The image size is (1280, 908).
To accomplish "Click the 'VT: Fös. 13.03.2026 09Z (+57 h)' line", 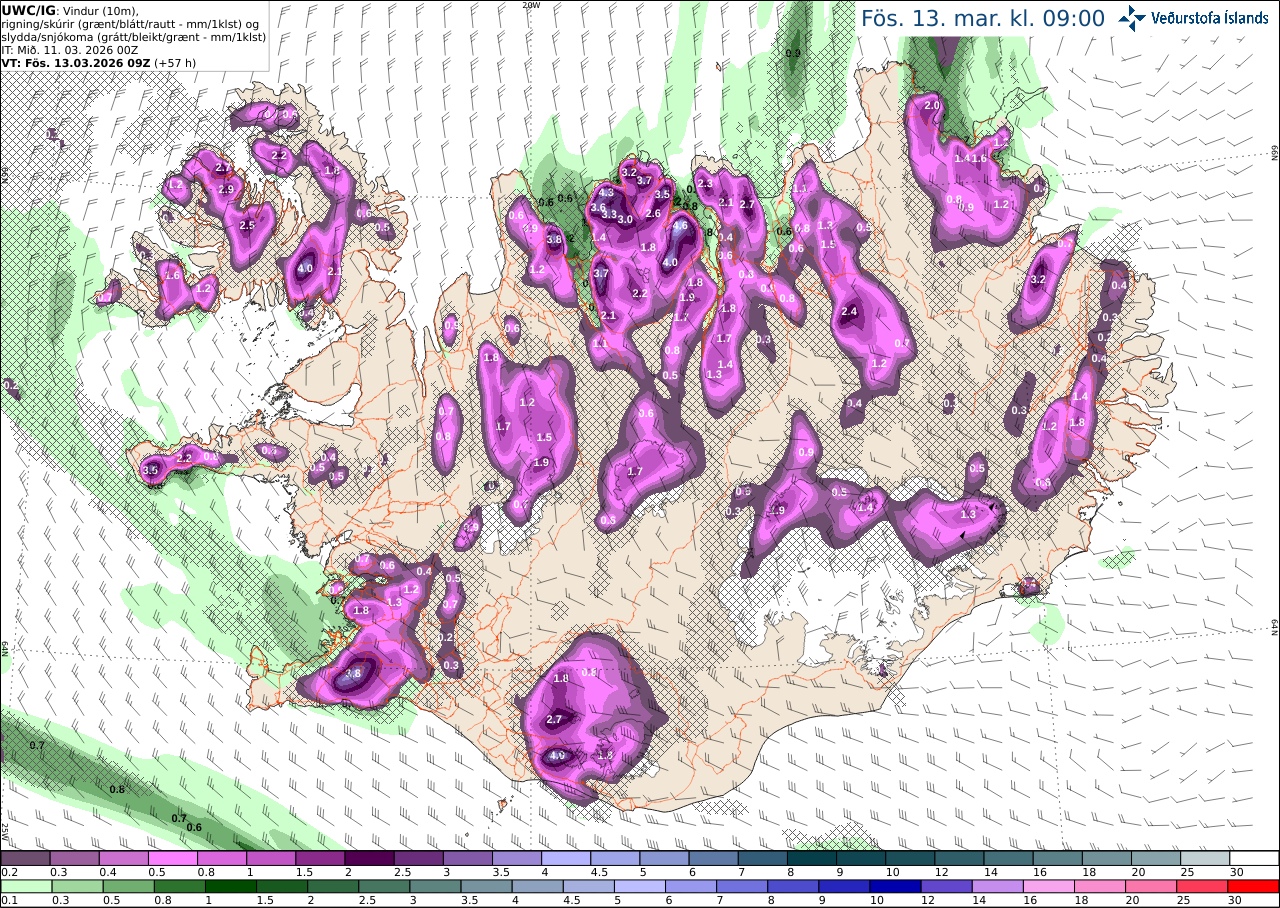I will pos(99,63).
